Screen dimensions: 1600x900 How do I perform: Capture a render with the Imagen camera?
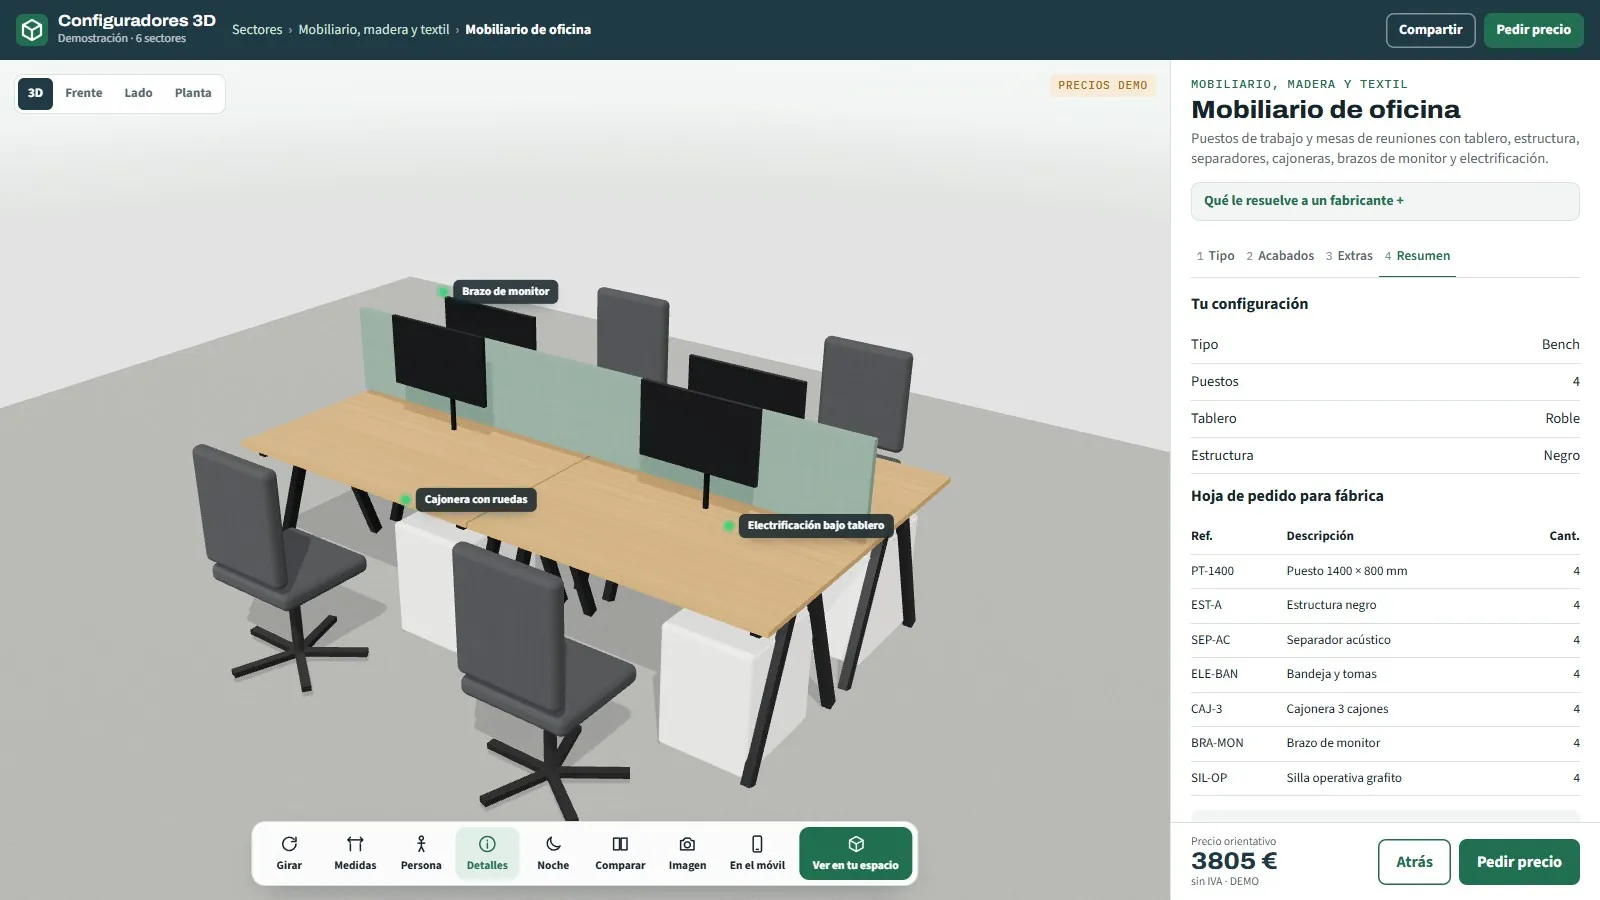[x=687, y=853]
